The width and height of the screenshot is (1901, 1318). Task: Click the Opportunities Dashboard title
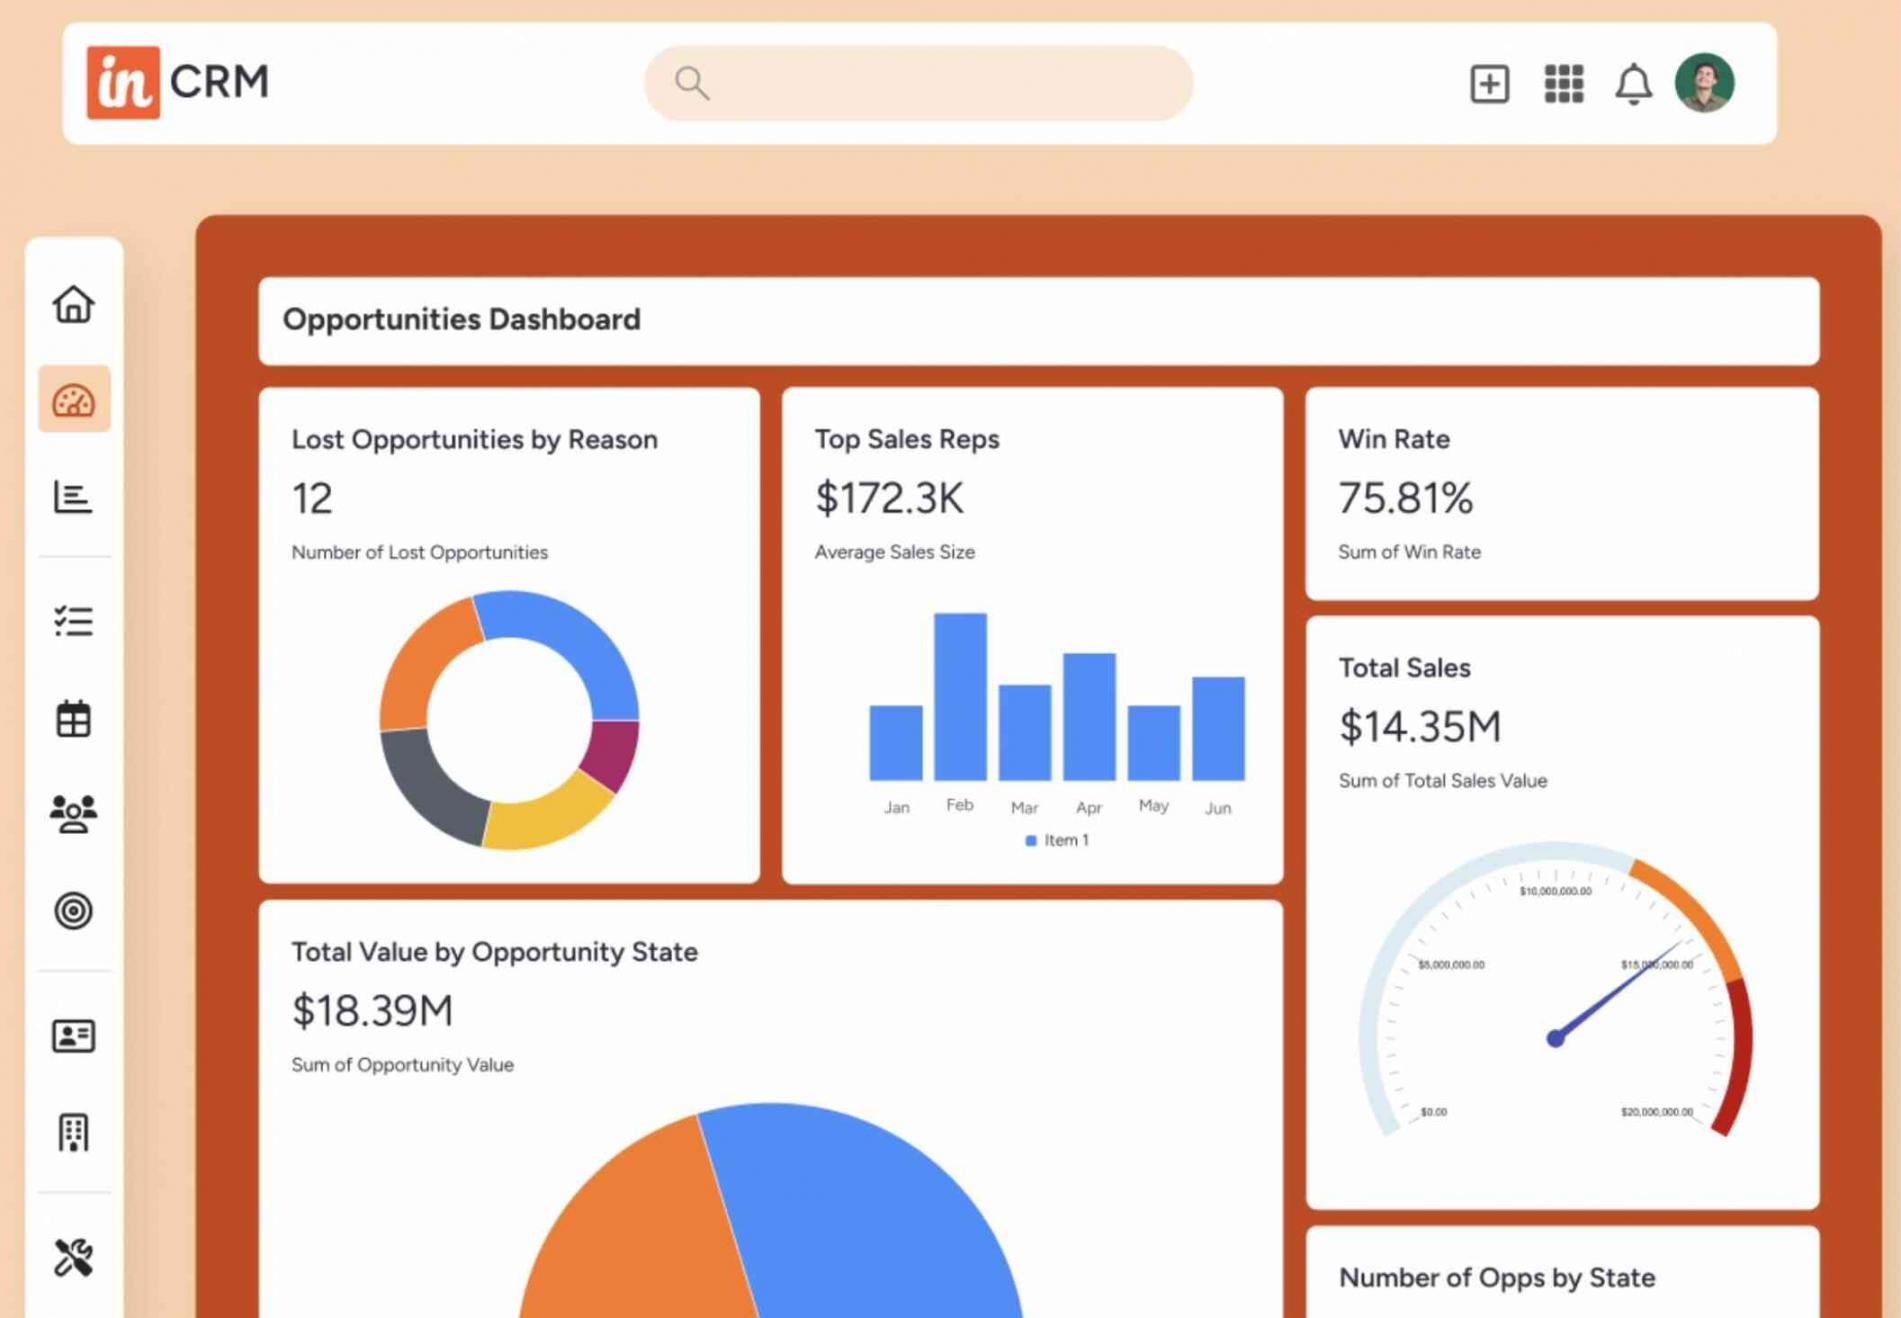pos(461,319)
